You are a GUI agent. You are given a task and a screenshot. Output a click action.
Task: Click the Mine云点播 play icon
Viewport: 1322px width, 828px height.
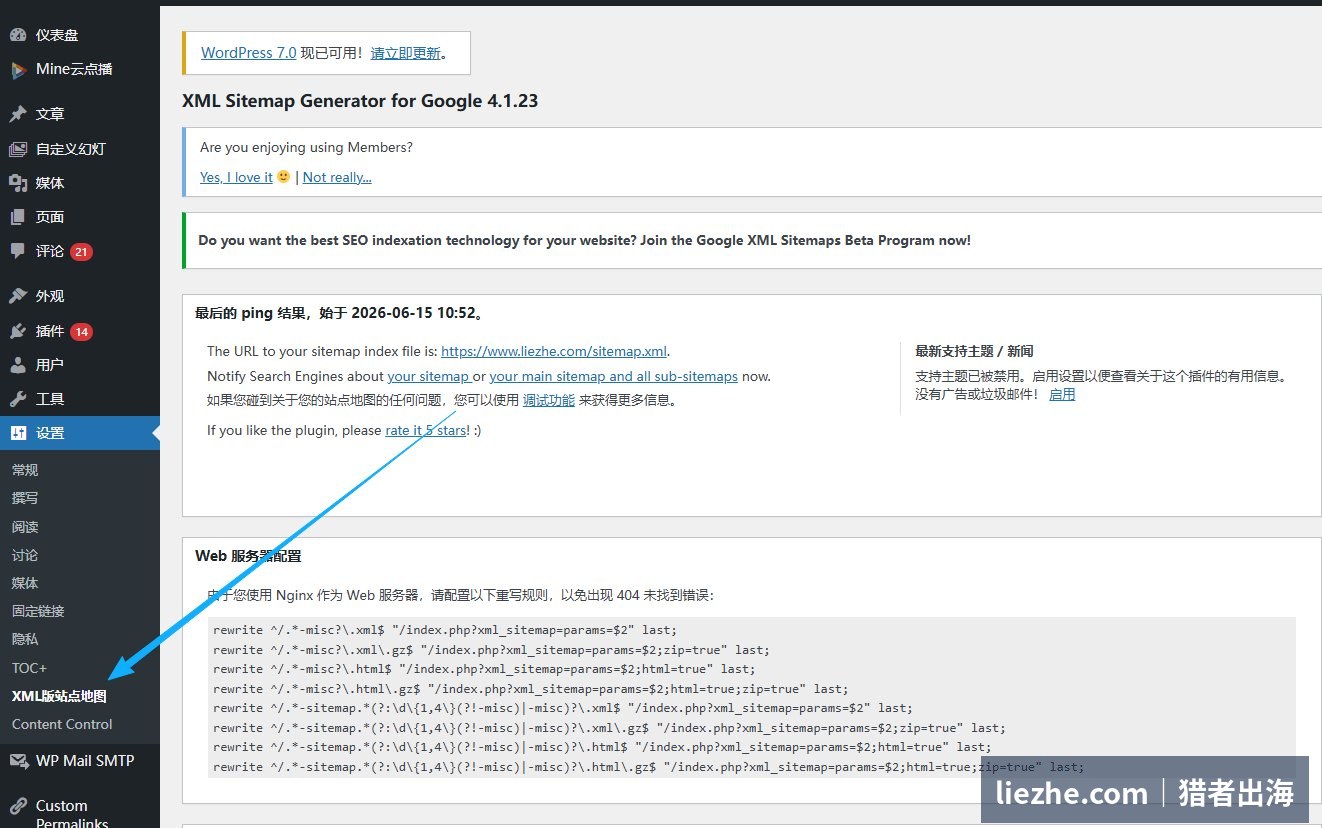(x=18, y=70)
